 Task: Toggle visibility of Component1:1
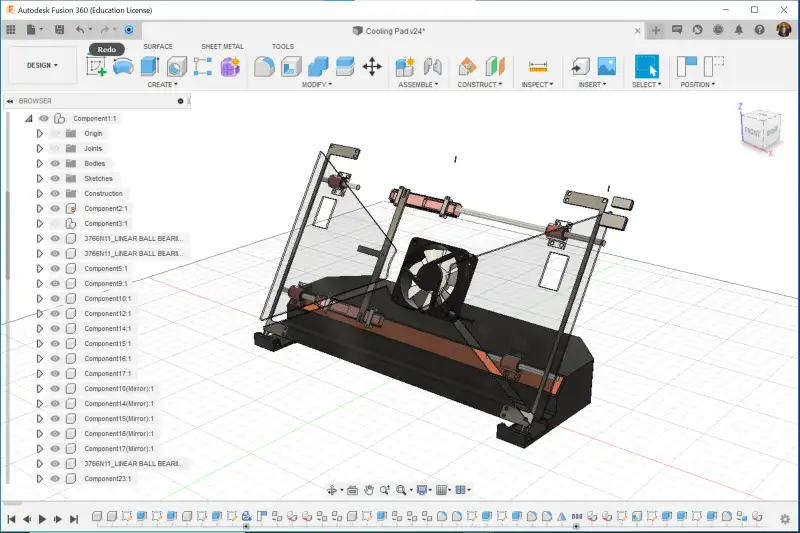pos(44,118)
